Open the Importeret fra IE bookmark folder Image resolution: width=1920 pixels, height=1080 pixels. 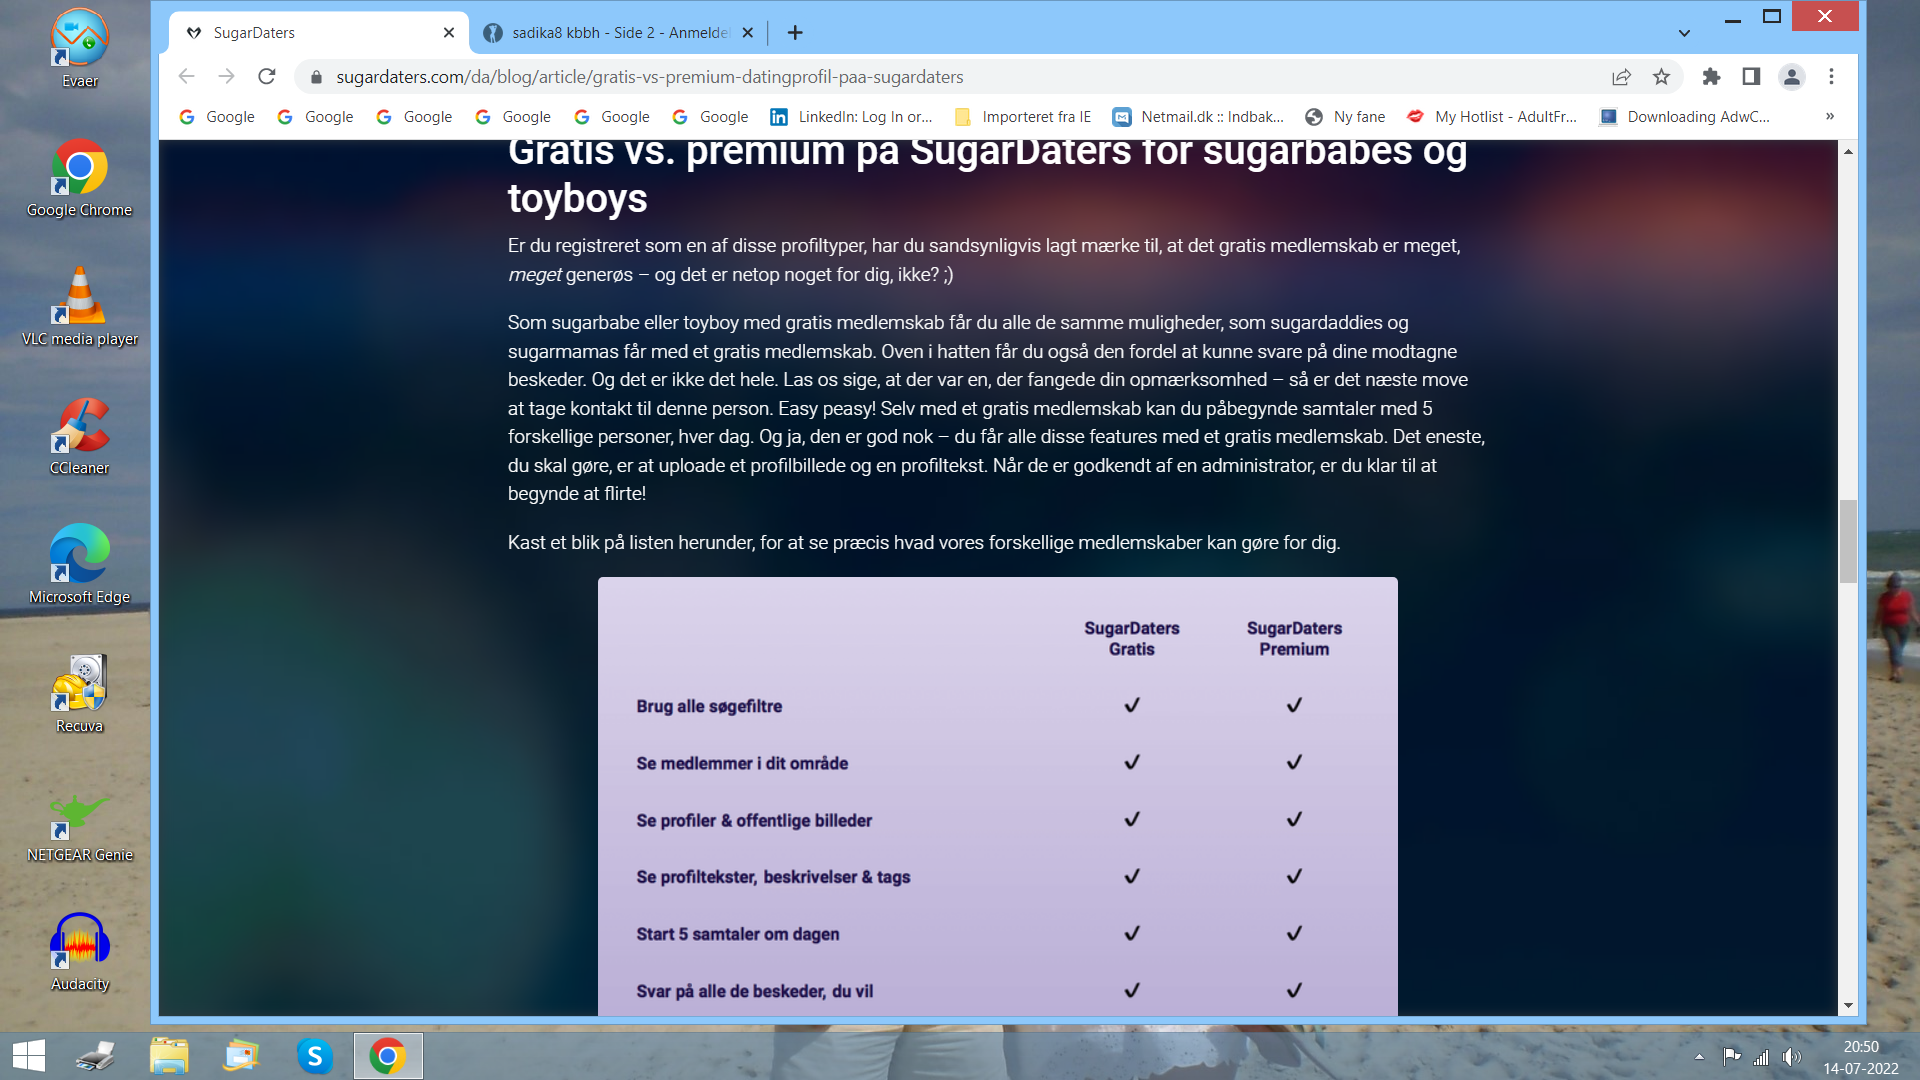pyautogui.click(x=1023, y=117)
